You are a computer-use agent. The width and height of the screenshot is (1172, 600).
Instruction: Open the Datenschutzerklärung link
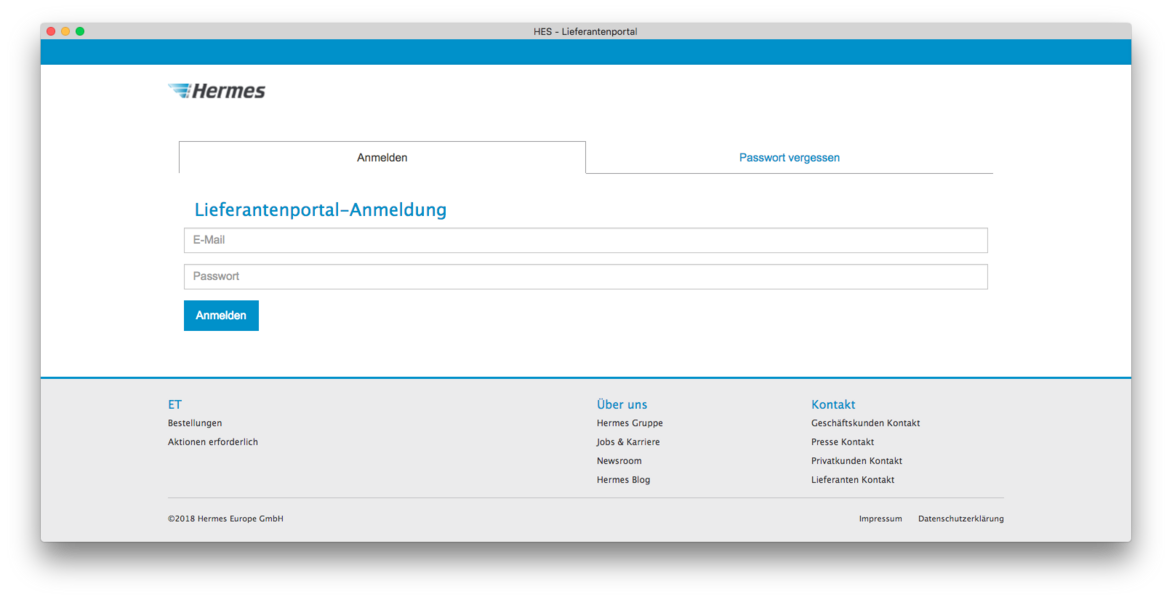click(x=961, y=519)
